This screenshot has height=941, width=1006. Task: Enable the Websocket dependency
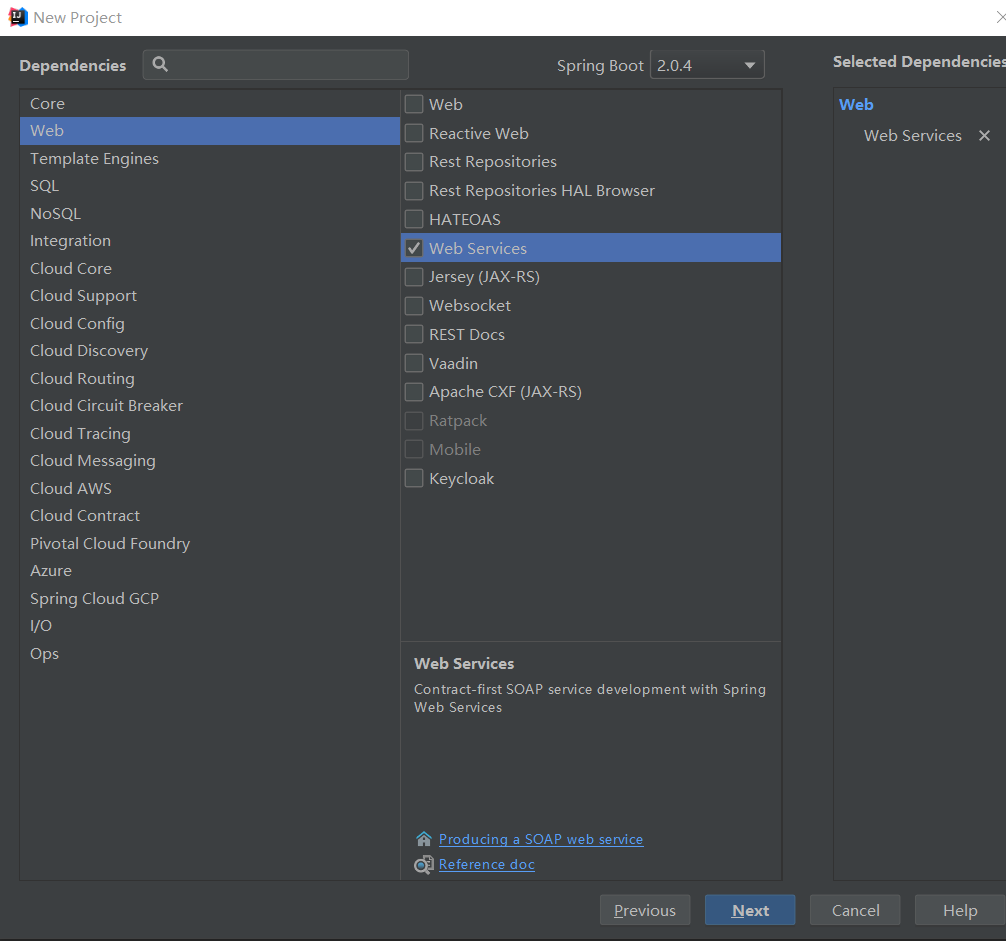click(414, 305)
